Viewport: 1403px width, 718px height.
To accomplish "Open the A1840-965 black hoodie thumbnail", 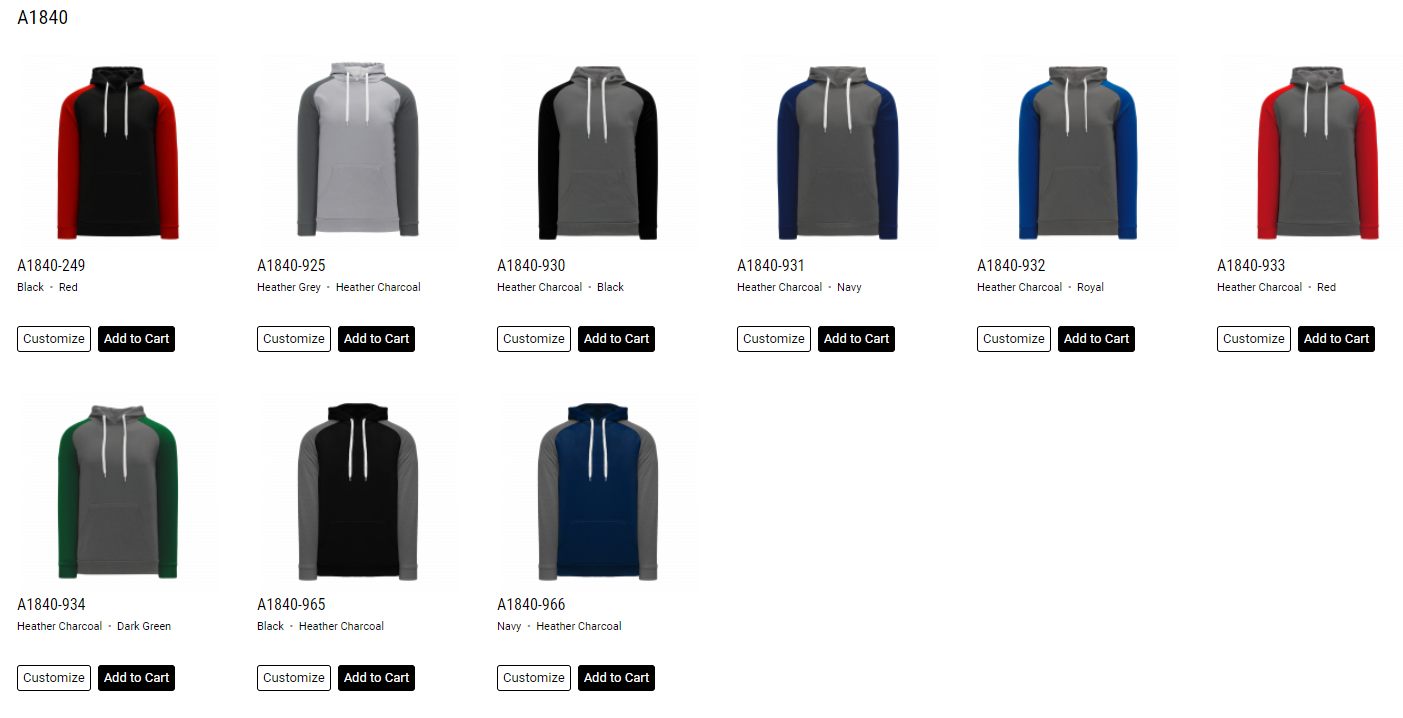I will coord(358,491).
